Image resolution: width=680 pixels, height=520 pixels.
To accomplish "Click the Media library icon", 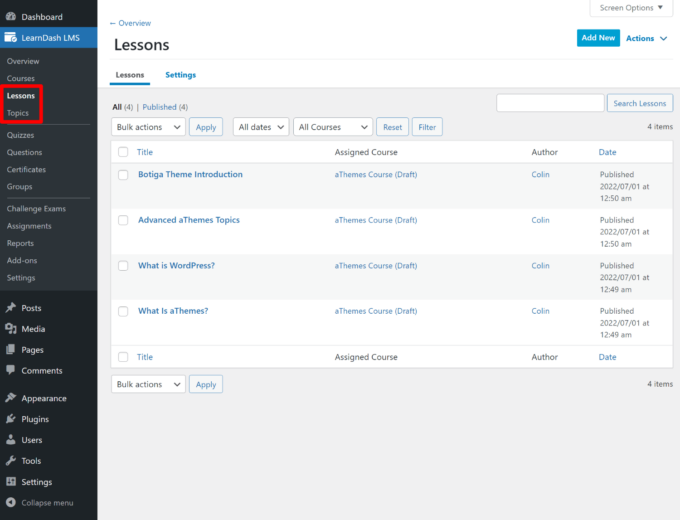I will pos(11,329).
